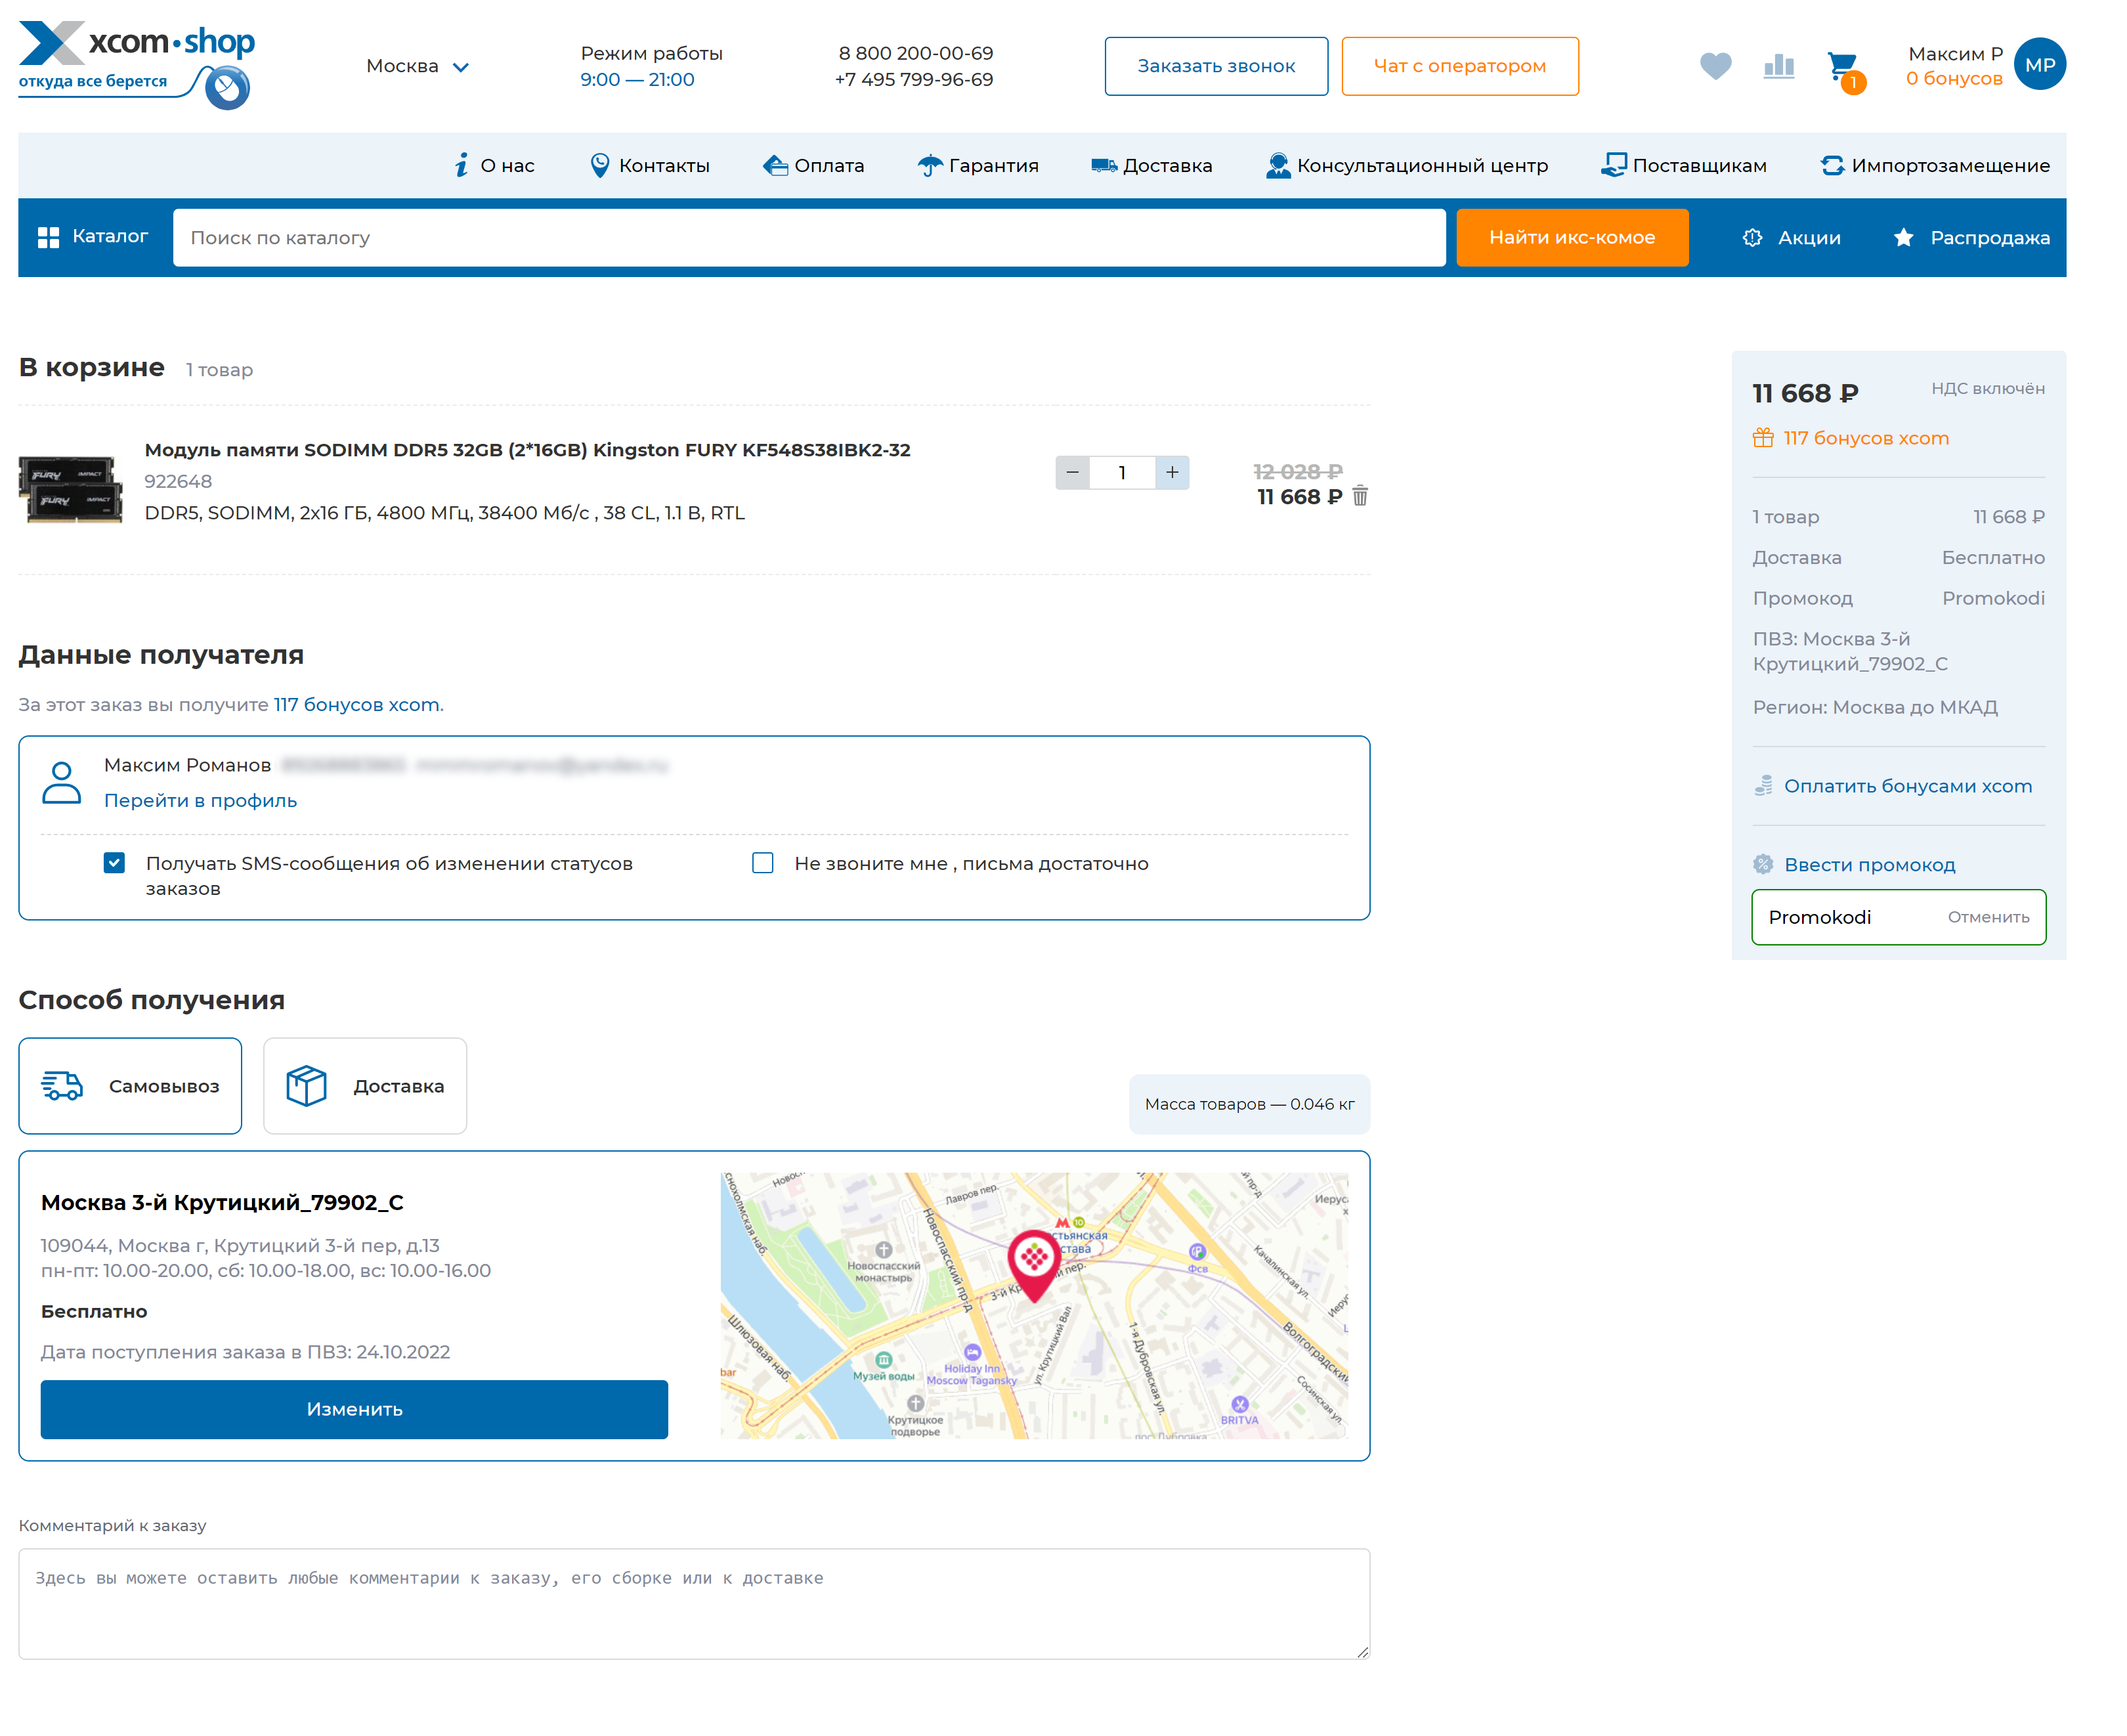Open the О нас page
2127x1736 pixels.
(494, 165)
